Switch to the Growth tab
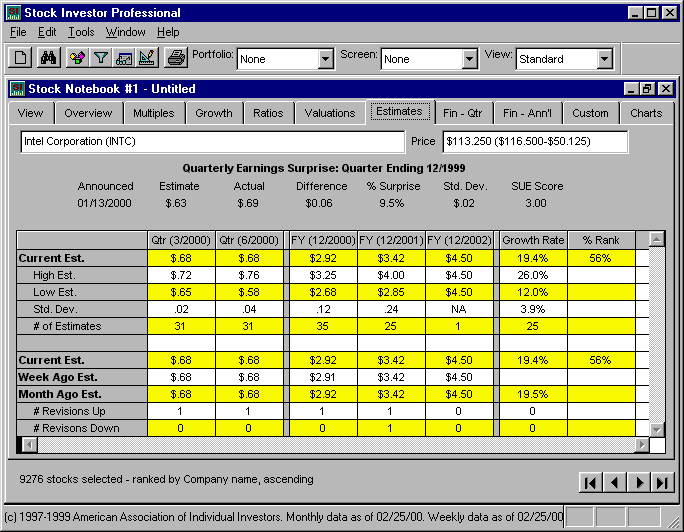Image resolution: width=684 pixels, height=532 pixels. pyautogui.click(x=214, y=113)
